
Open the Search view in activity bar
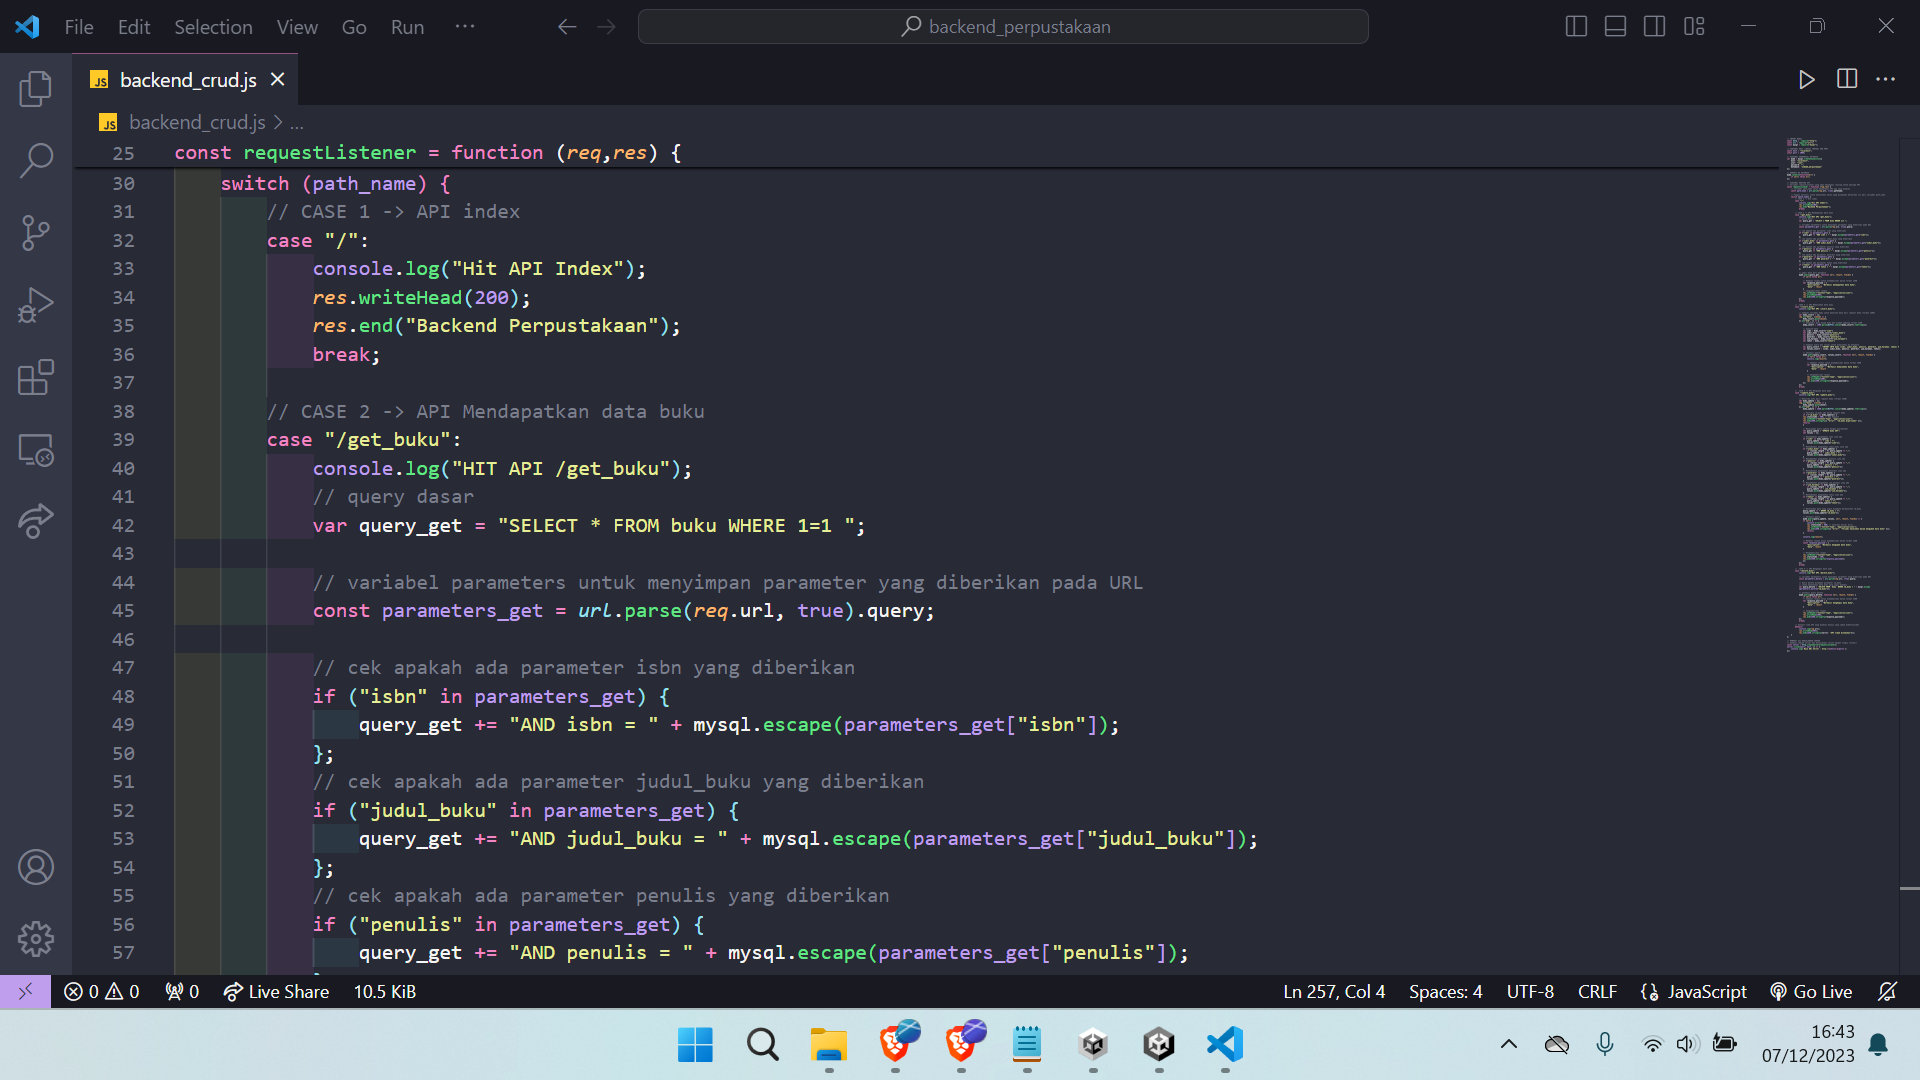click(x=36, y=160)
